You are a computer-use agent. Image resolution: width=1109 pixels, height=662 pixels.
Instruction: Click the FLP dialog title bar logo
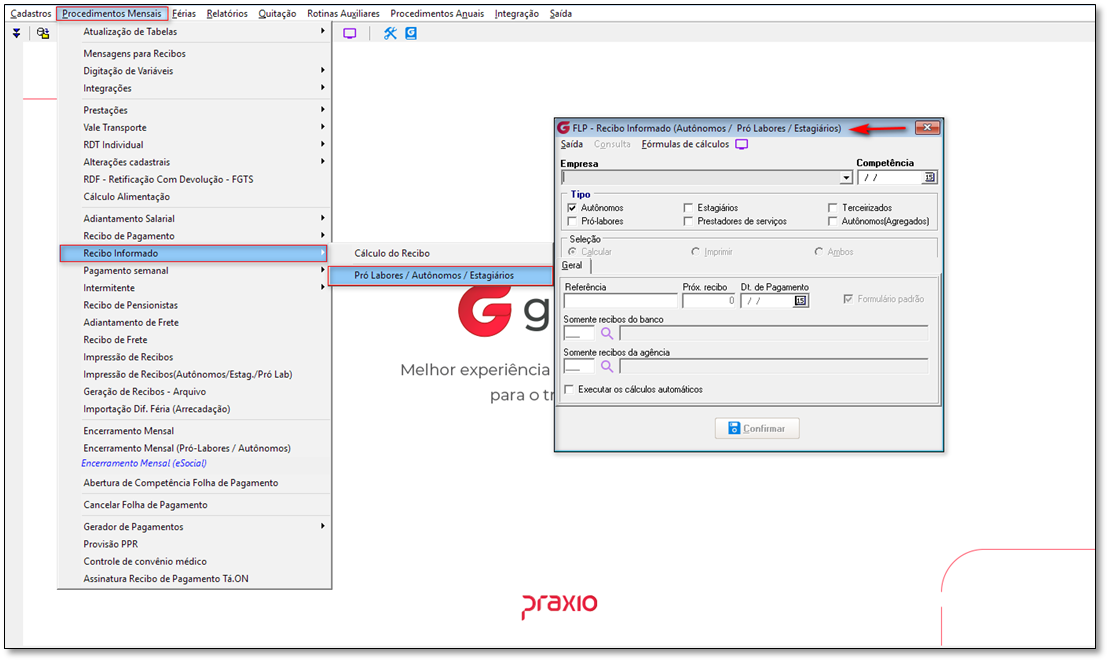point(564,128)
